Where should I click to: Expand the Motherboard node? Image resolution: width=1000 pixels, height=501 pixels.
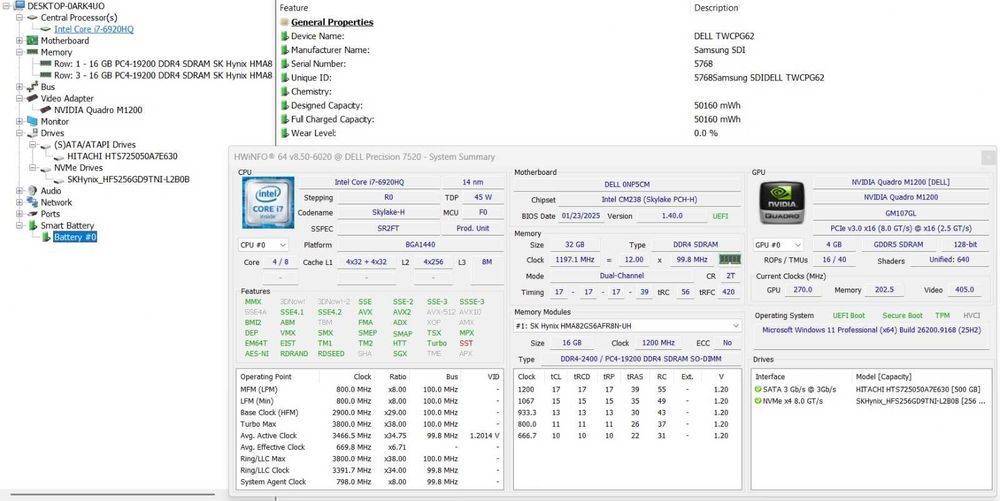[19, 41]
